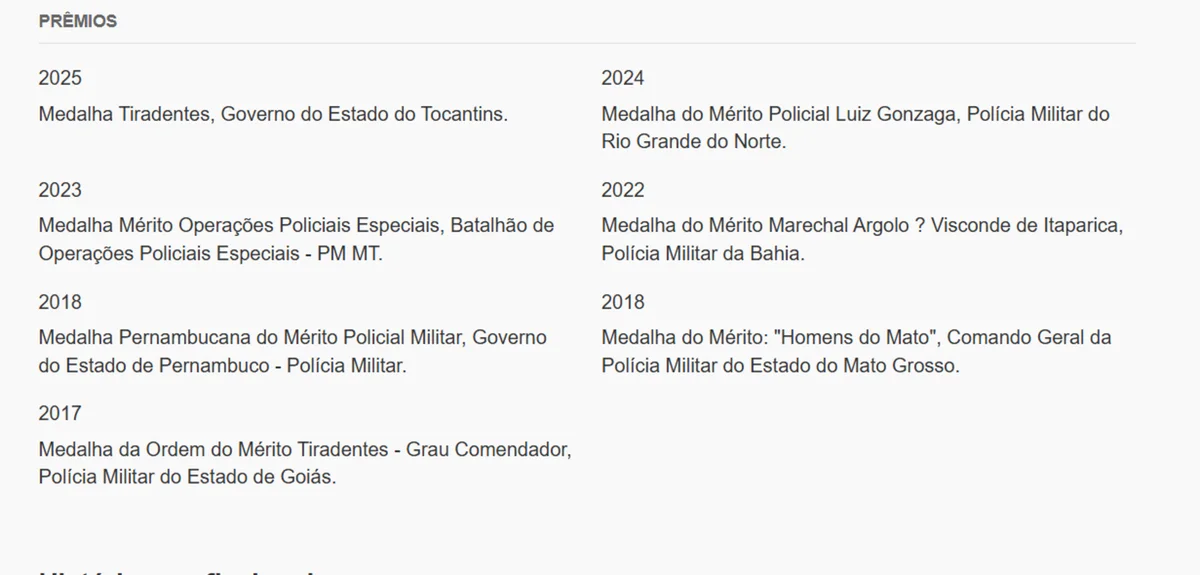Click Medalha Pernambucana do Mérito Policial Militar
The image size is (1200, 575).
(250, 338)
